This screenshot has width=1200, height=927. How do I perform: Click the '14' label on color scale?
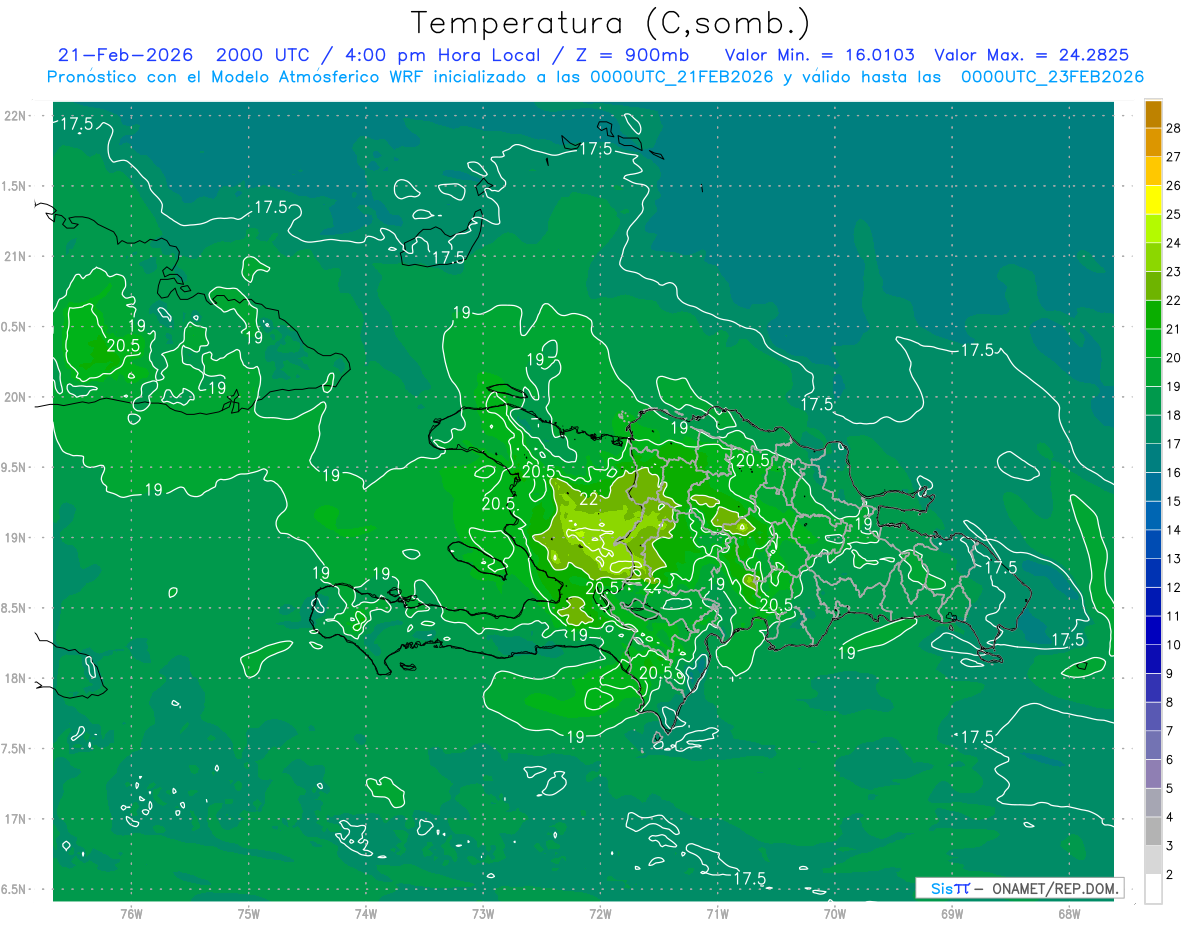(x=1173, y=530)
